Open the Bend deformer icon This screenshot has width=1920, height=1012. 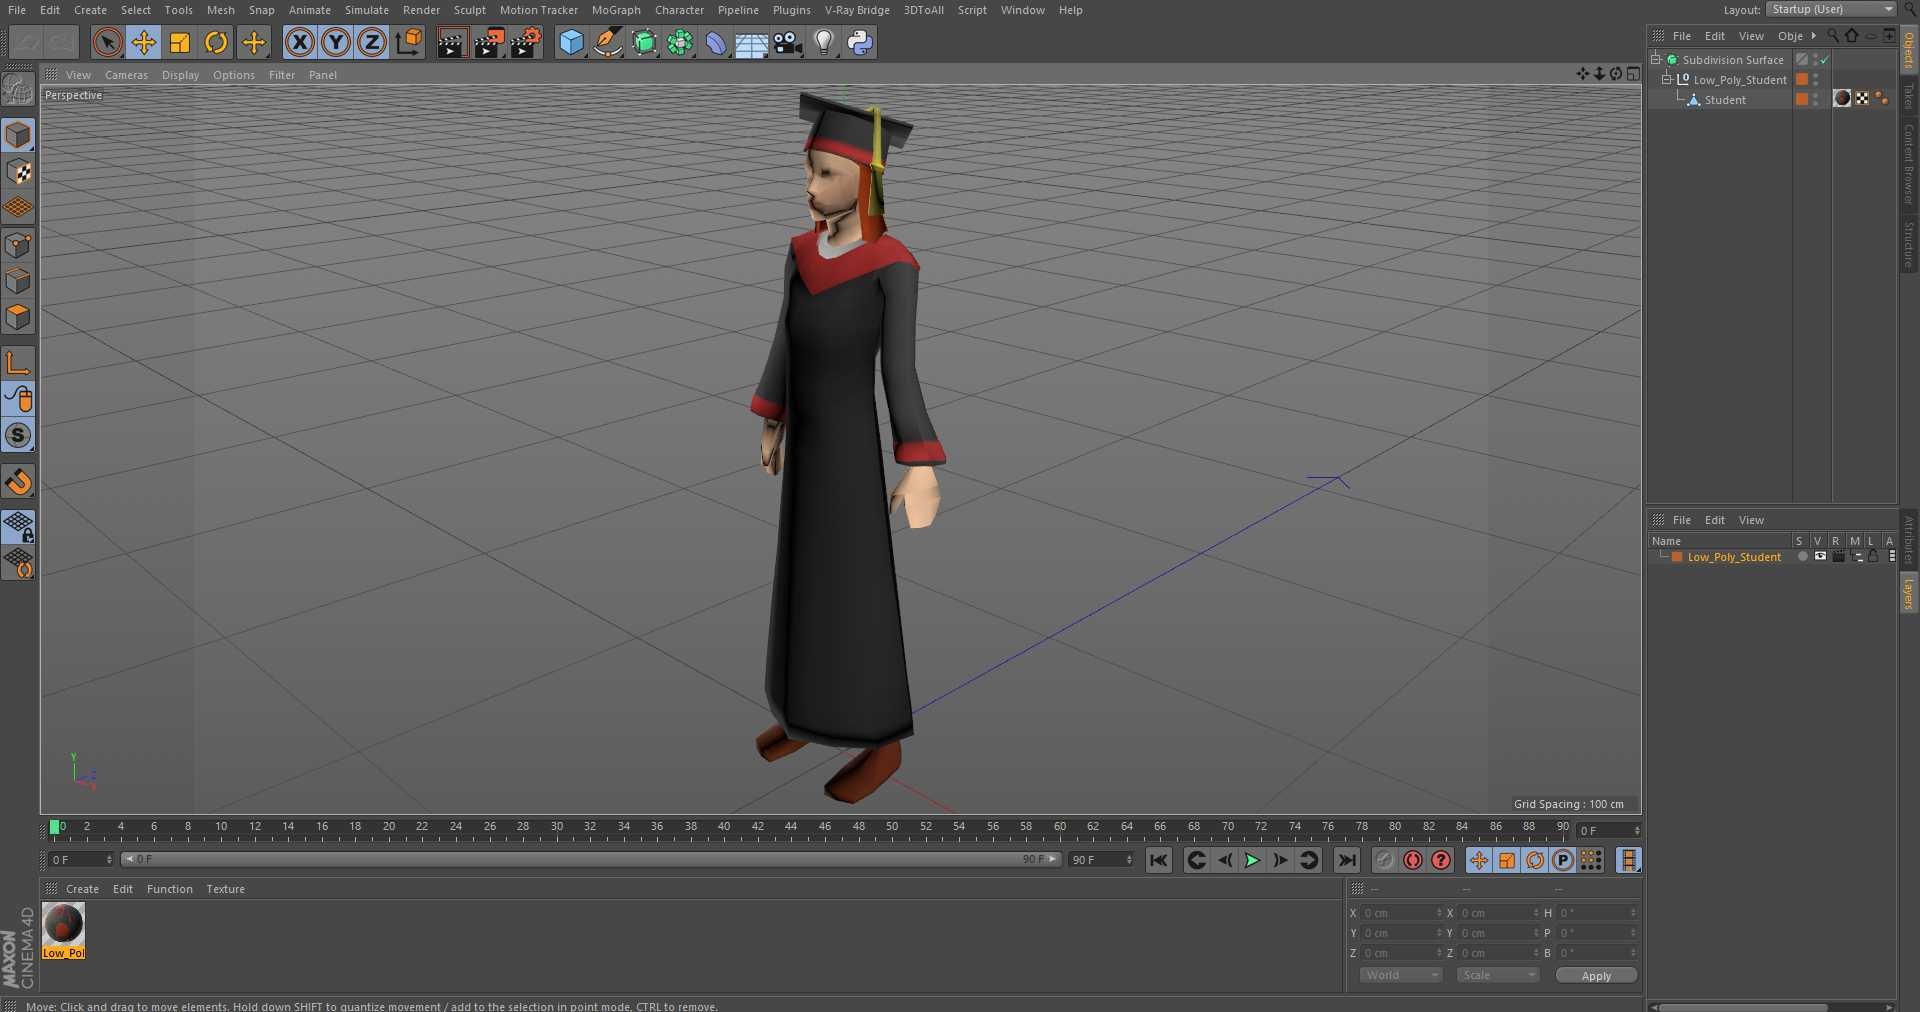716,42
